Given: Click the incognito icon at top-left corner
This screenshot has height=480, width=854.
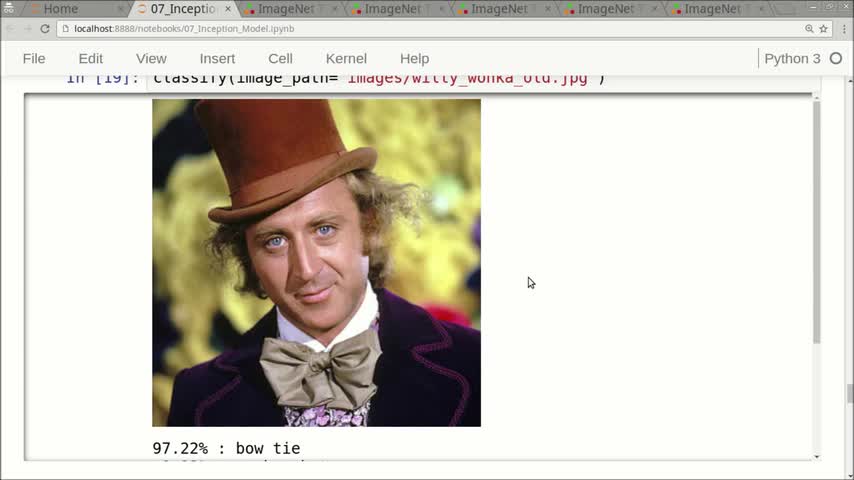Looking at the screenshot, I should pos(9,7).
